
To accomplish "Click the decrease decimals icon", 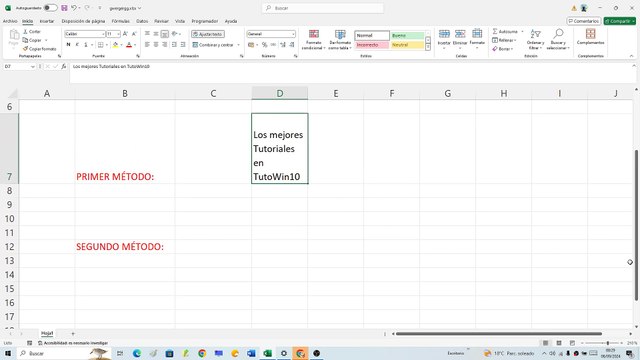I will tap(291, 44).
